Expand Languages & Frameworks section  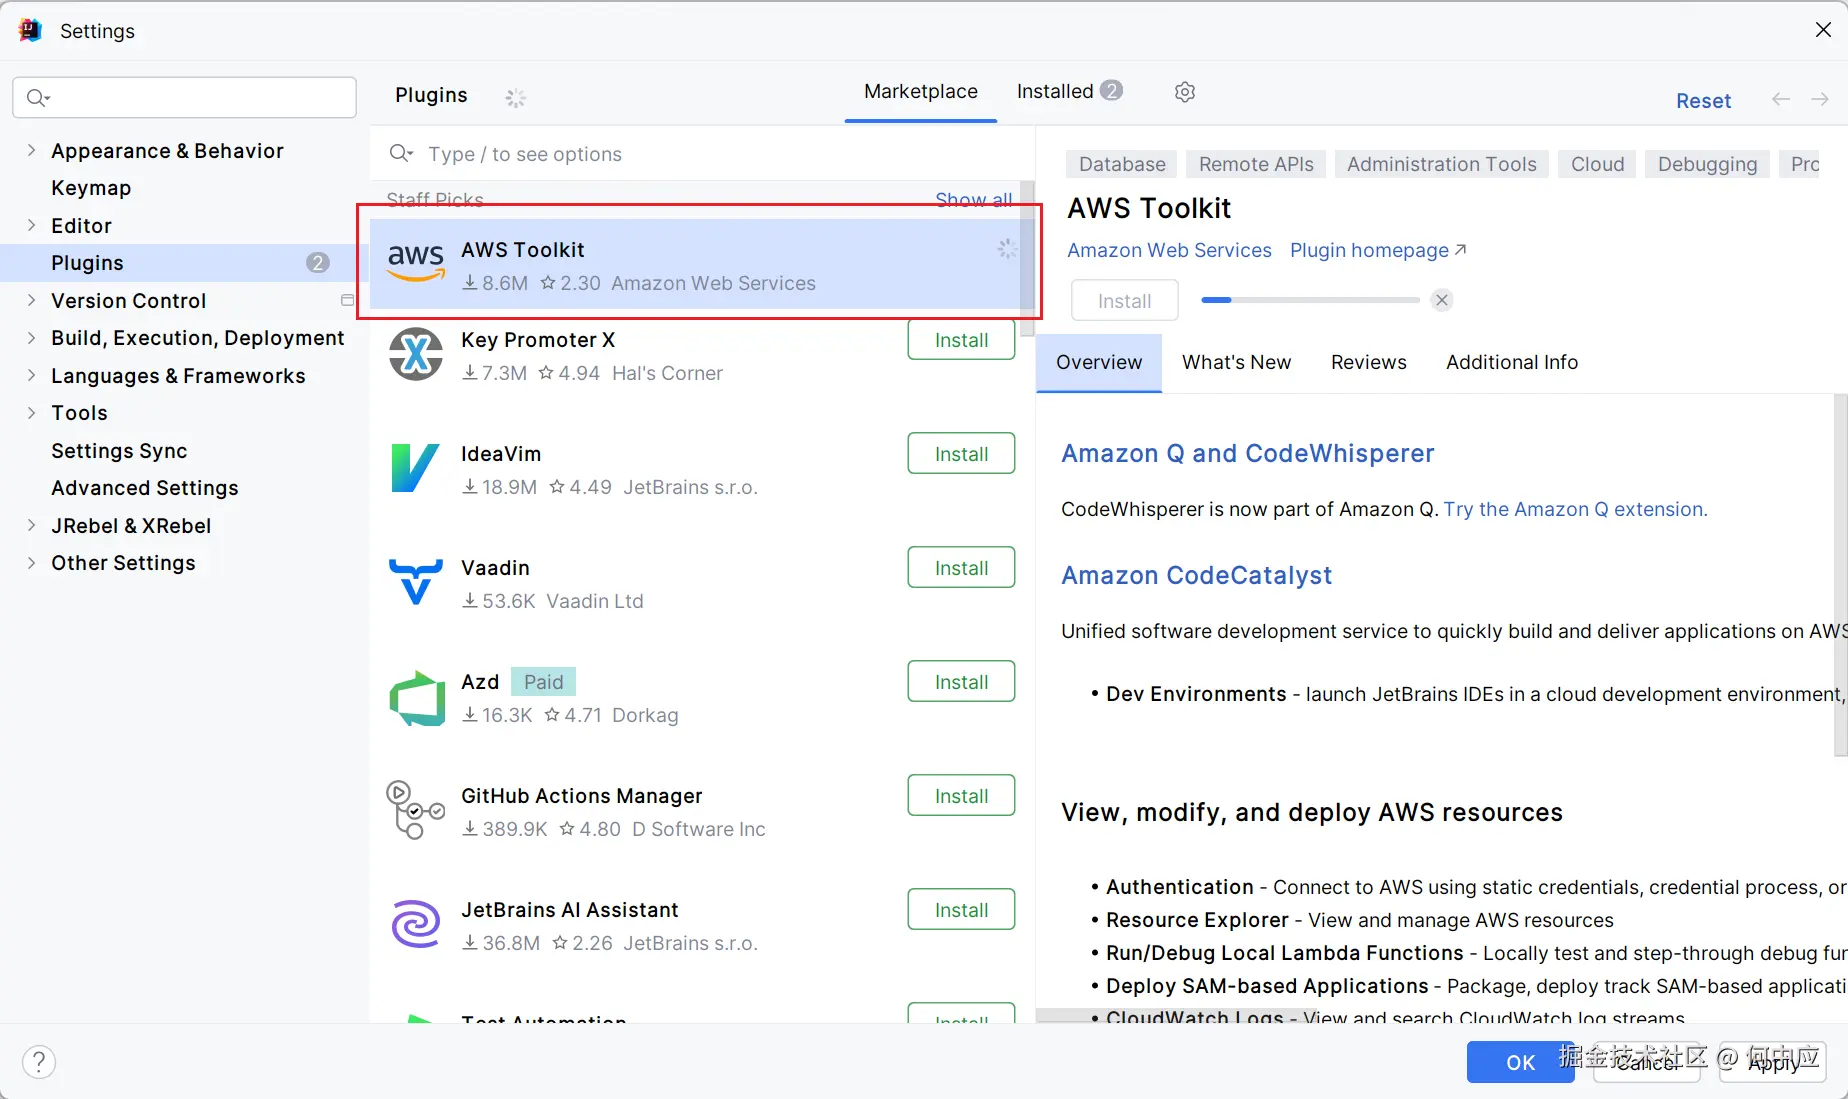pos(31,376)
